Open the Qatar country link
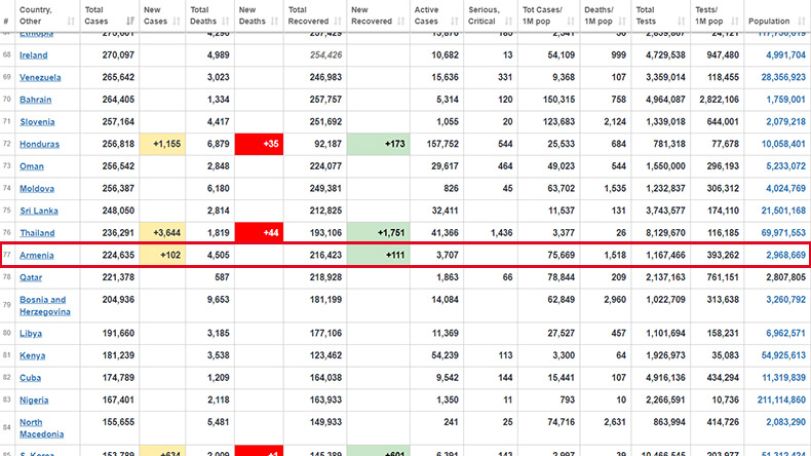Screen dimensions: 811x456 click(x=31, y=278)
